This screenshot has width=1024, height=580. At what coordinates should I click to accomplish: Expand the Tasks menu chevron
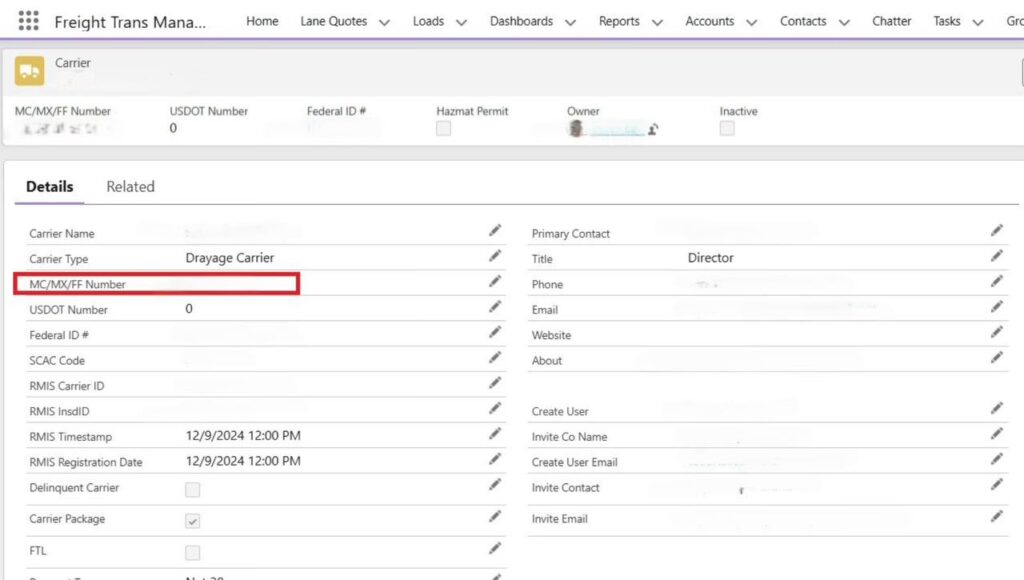(978, 22)
